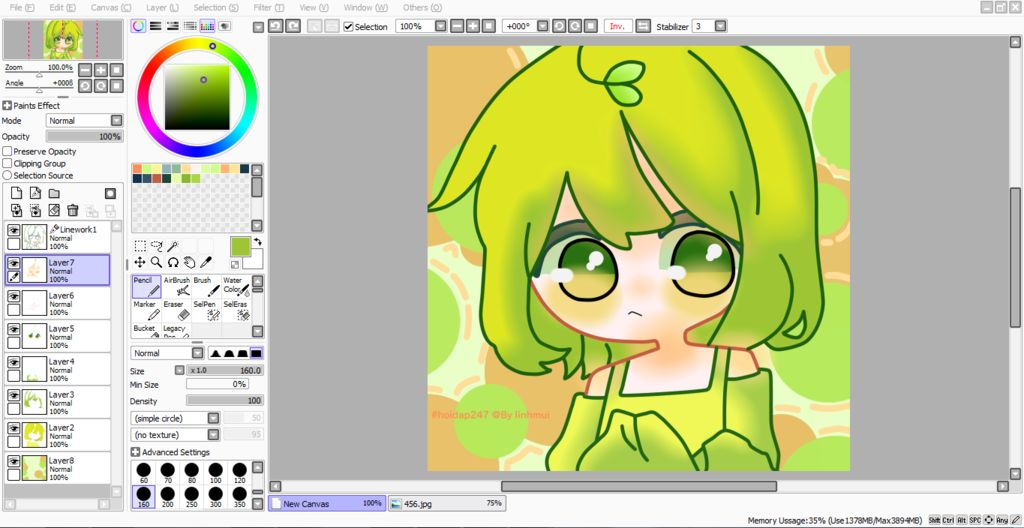The image size is (1024, 528).
Task: Click the flip horizontal view icon
Action: (x=643, y=26)
